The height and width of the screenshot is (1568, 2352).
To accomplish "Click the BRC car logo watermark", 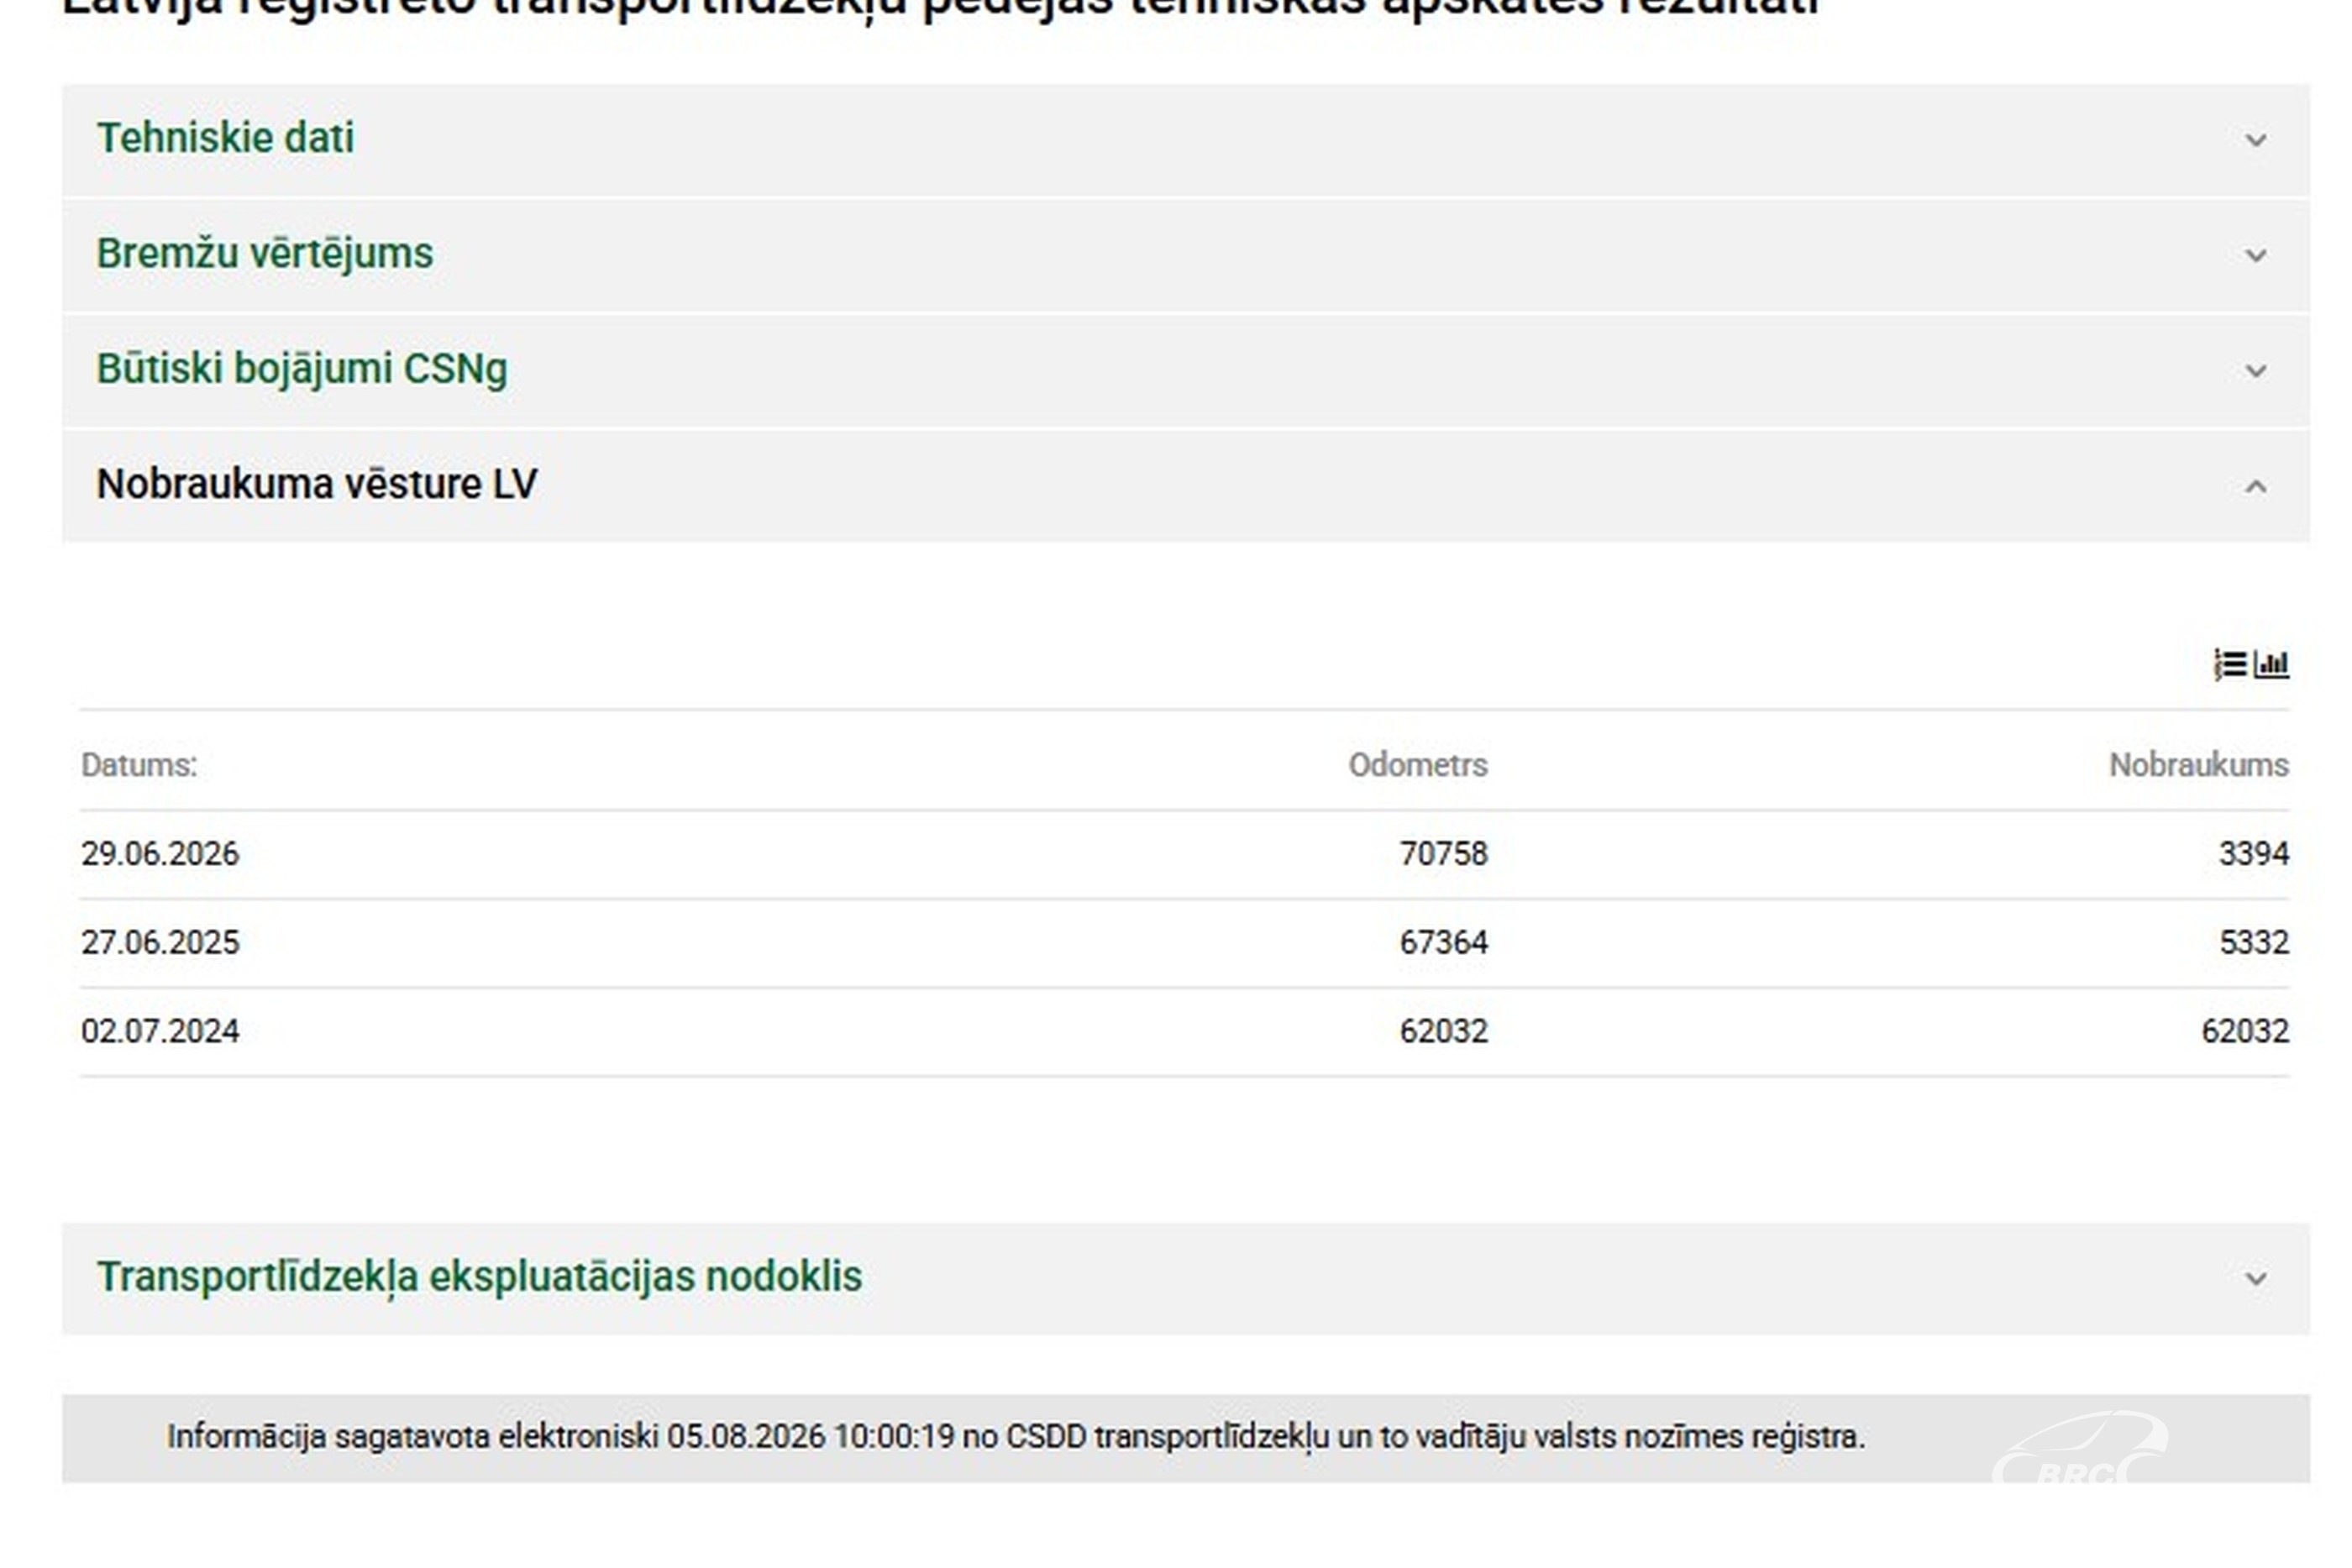I will click(x=2080, y=1448).
